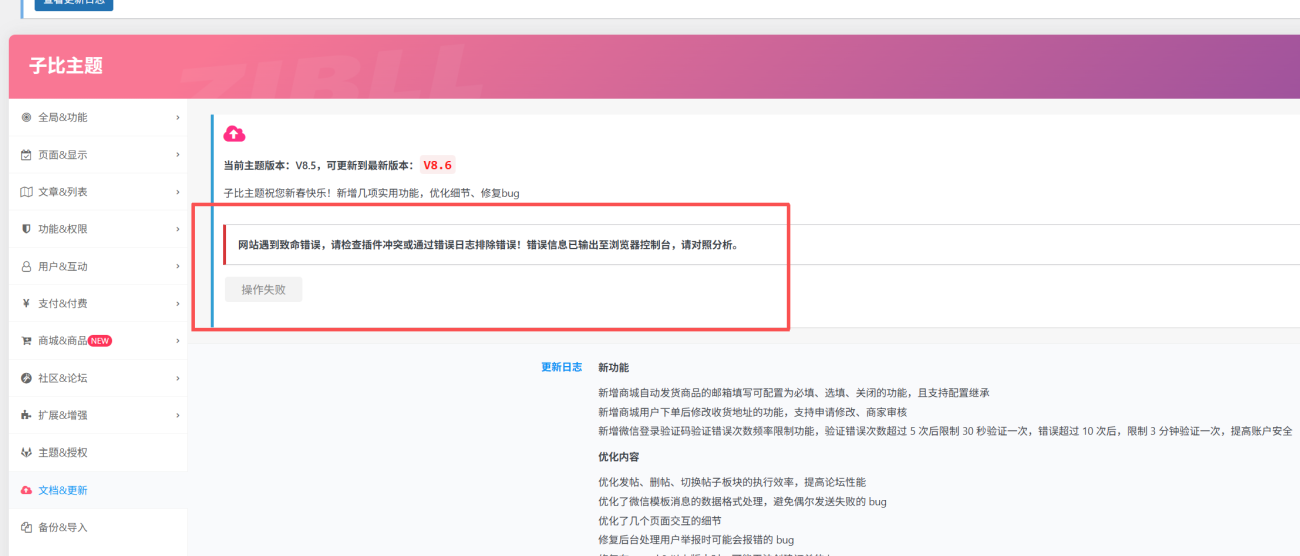
Task: Click the 子比主题 header title
Action: pos(66,67)
